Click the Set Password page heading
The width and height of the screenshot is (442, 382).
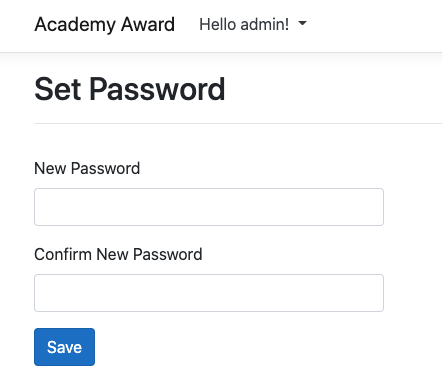pos(130,89)
